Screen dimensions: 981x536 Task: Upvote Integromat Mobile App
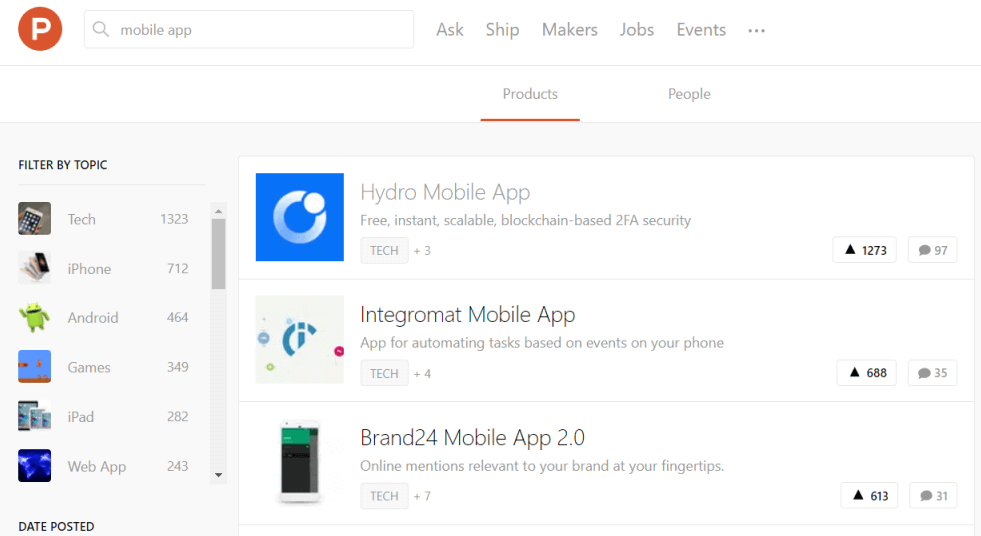coord(867,373)
